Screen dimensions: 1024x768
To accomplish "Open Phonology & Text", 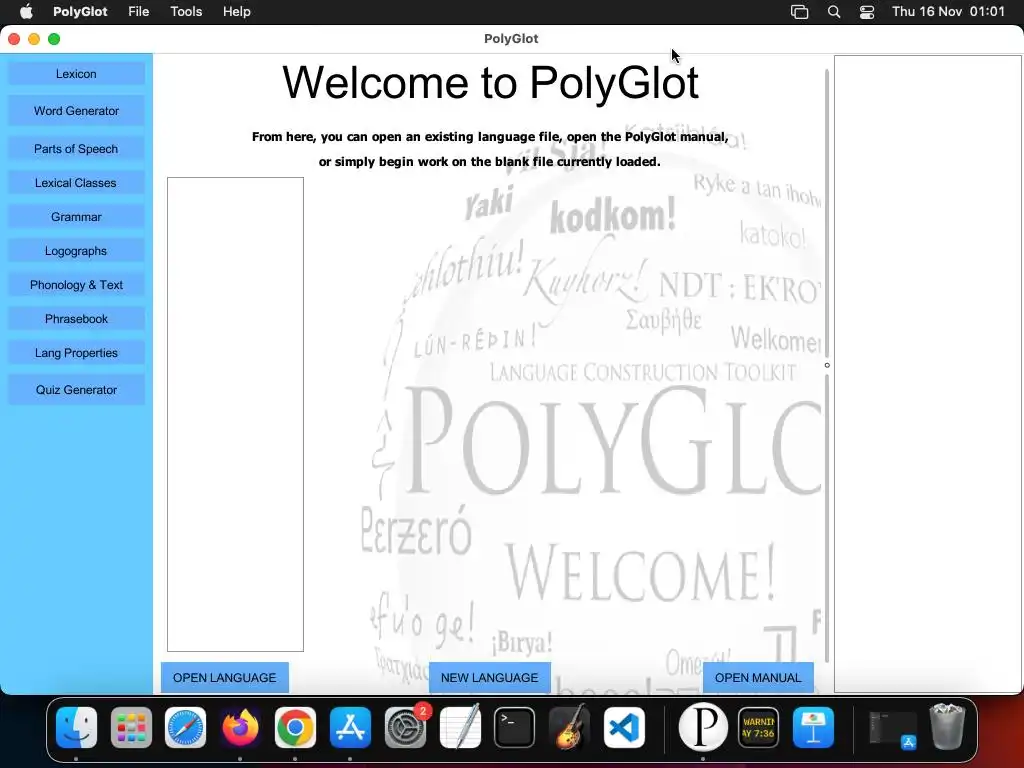I will pyautogui.click(x=76, y=285).
